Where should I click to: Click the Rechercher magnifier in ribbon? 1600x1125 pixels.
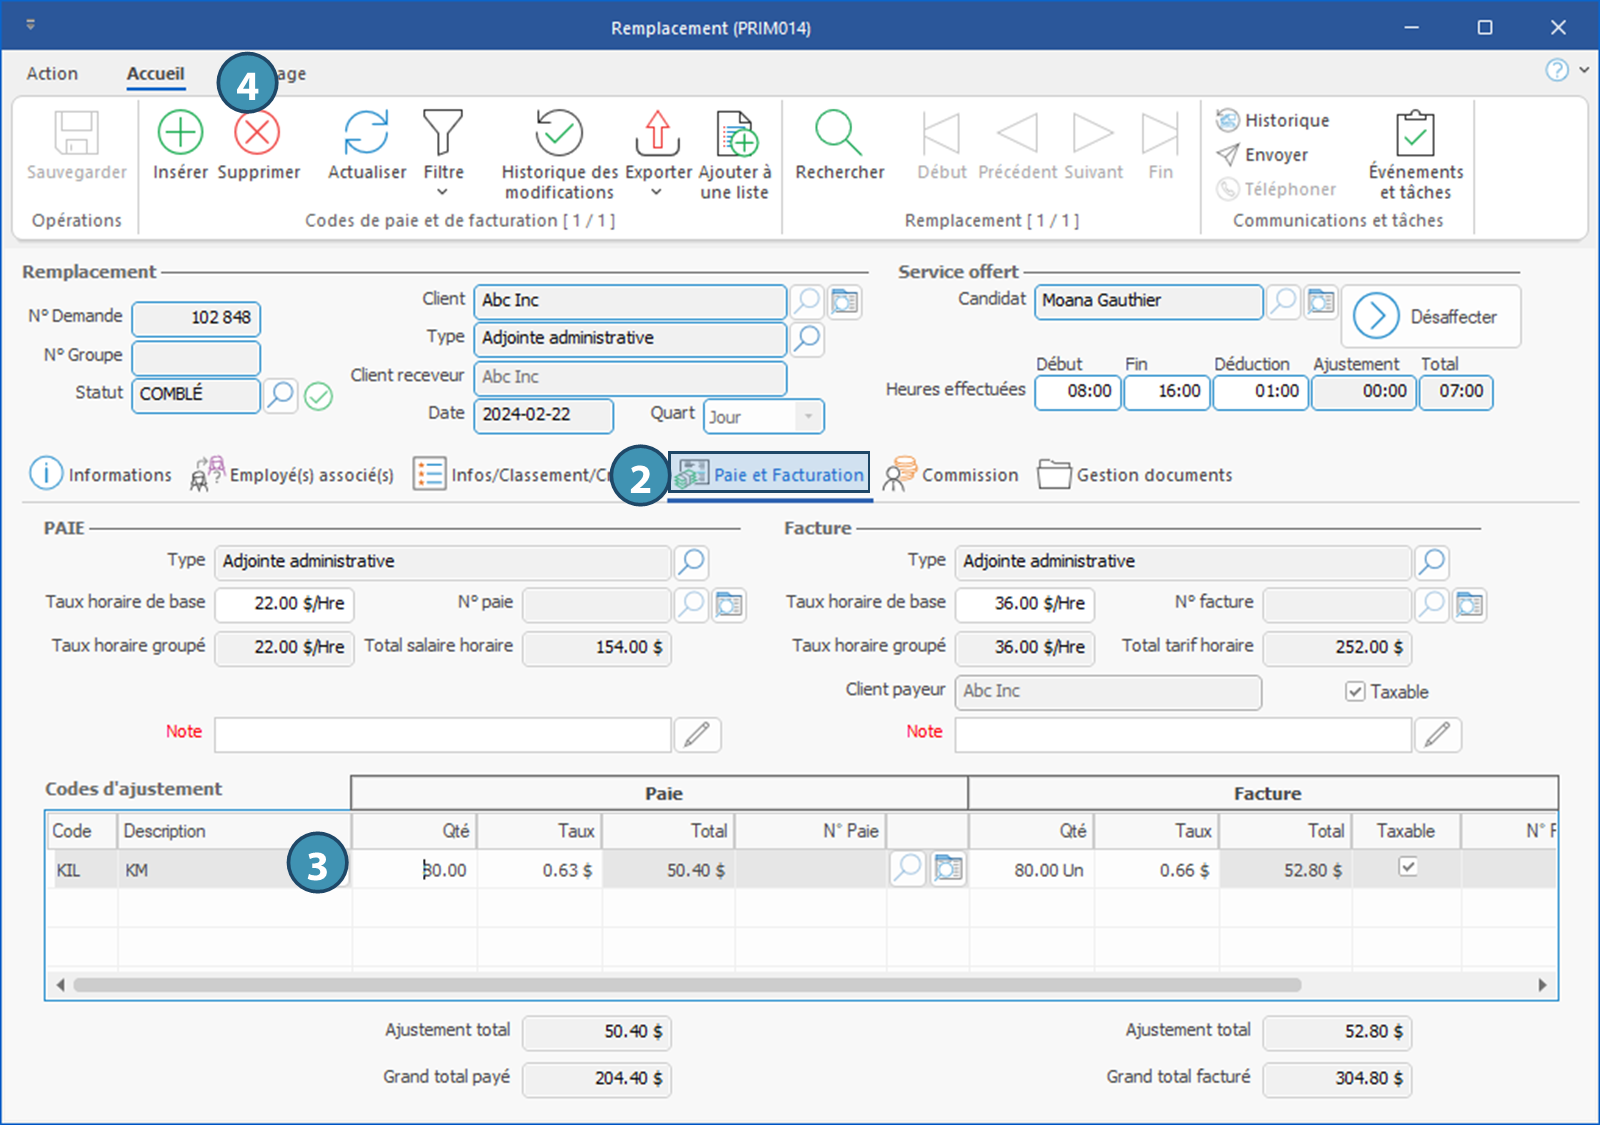click(x=838, y=133)
